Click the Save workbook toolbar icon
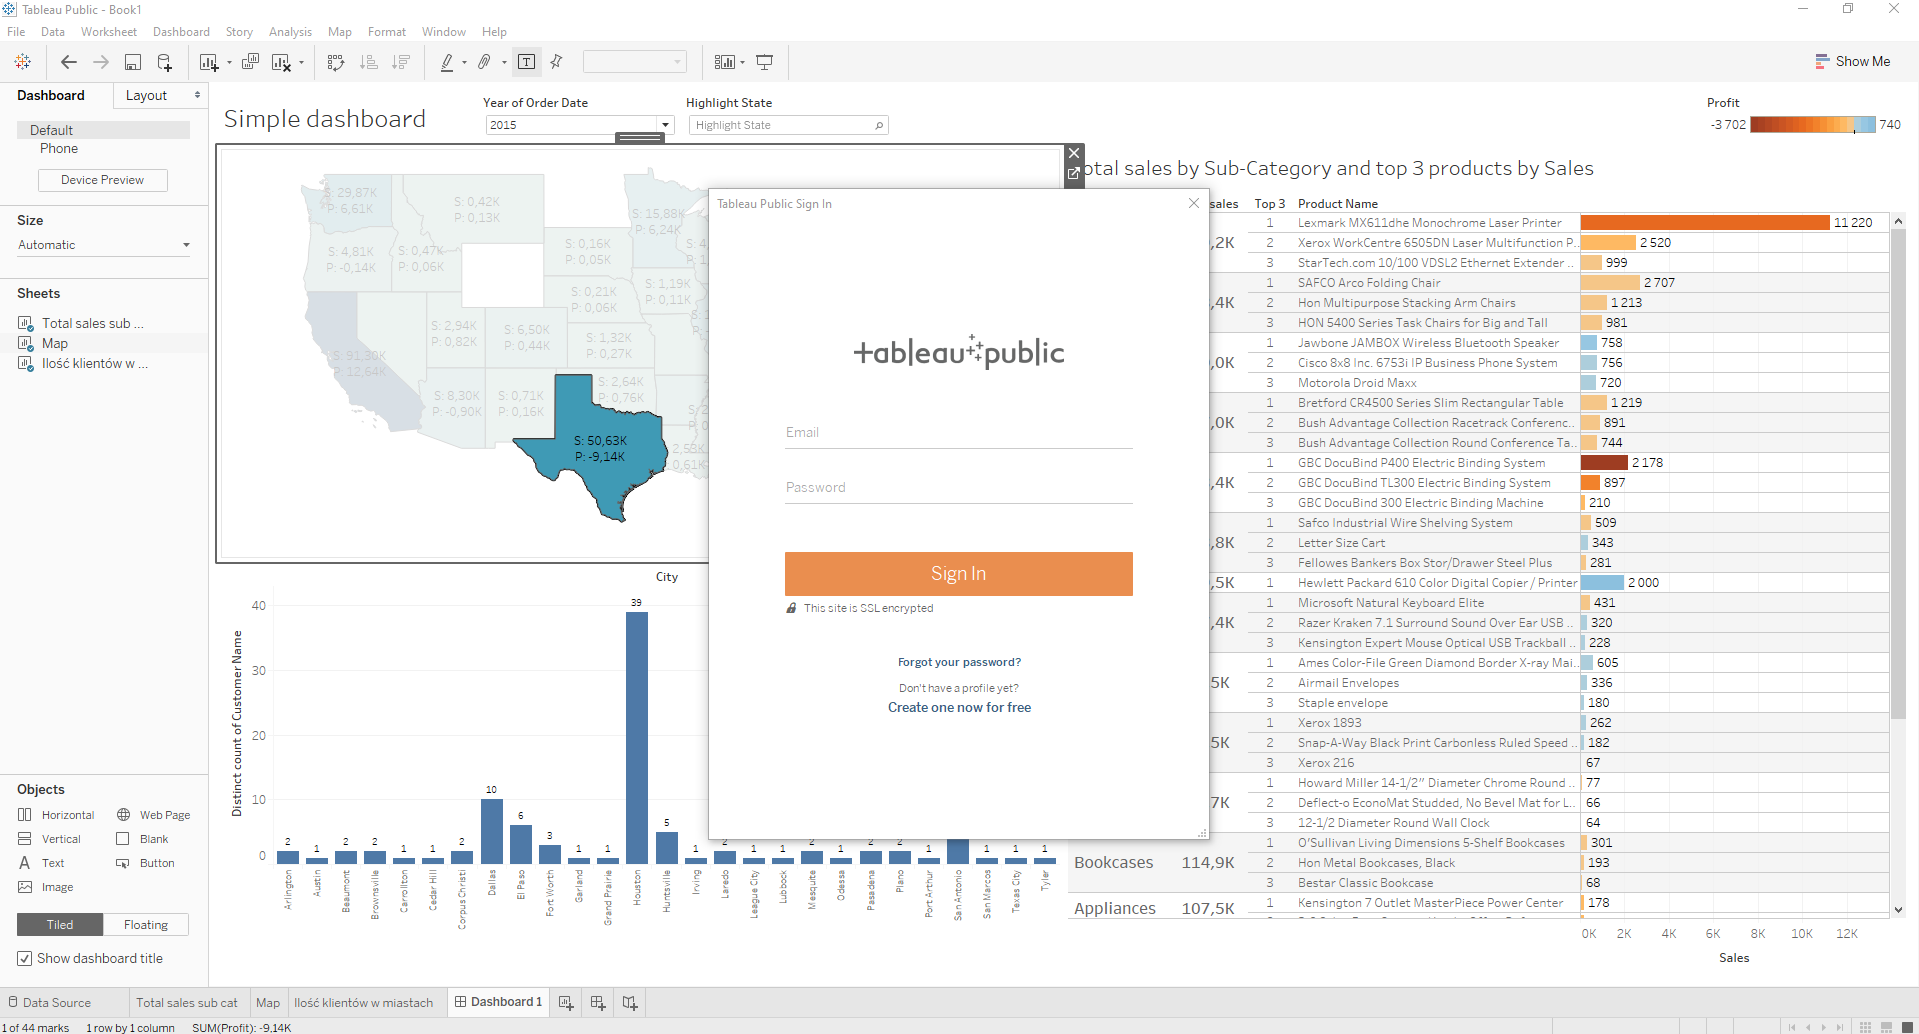1919x1034 pixels. point(132,62)
